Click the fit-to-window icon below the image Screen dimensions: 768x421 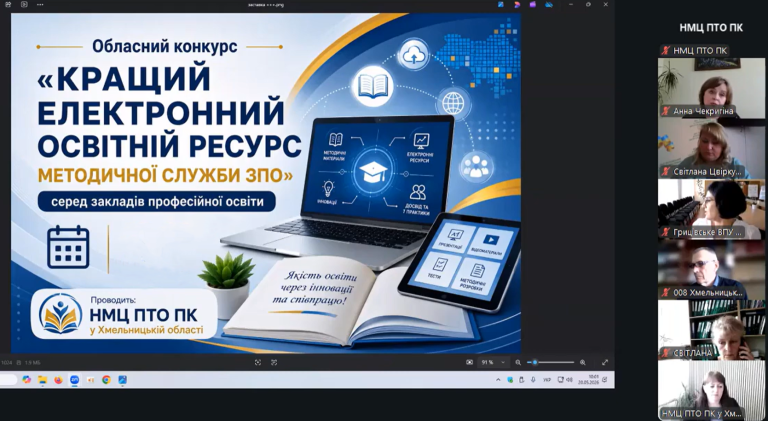pos(258,362)
